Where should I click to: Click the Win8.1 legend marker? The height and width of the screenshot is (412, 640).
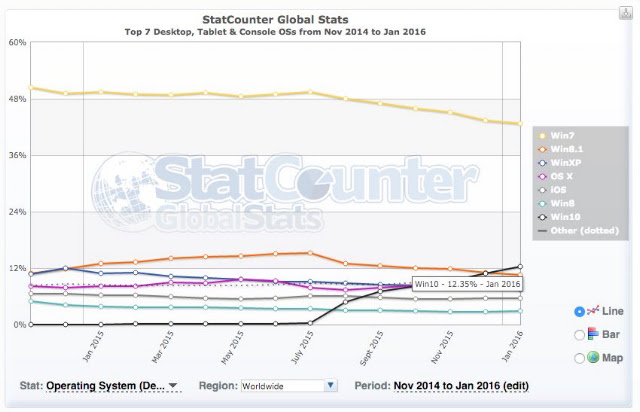(x=542, y=149)
